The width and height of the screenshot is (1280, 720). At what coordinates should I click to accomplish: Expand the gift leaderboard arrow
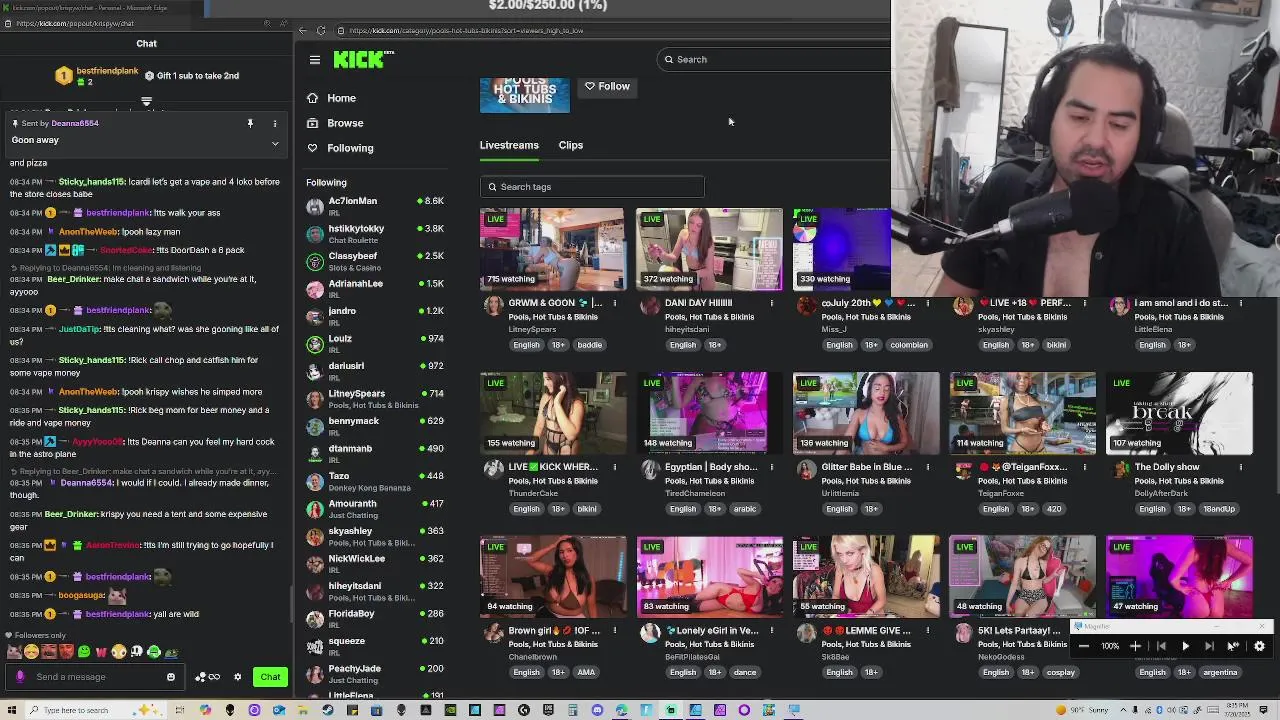click(x=146, y=102)
